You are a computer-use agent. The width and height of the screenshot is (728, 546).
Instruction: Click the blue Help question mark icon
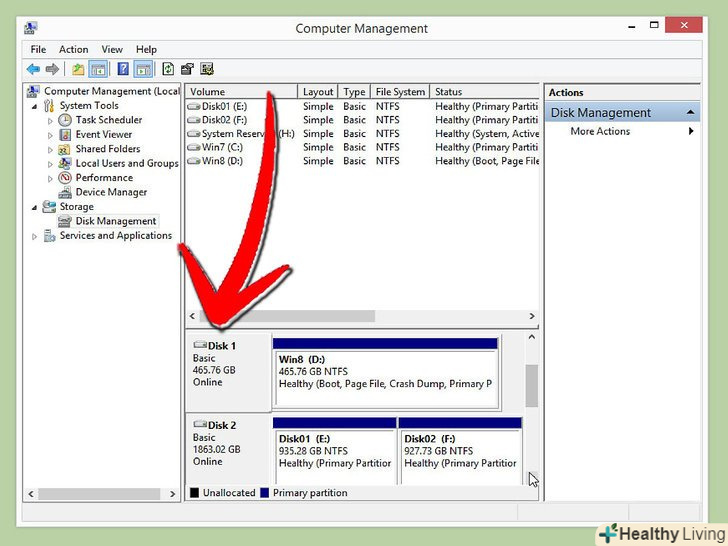click(x=123, y=69)
